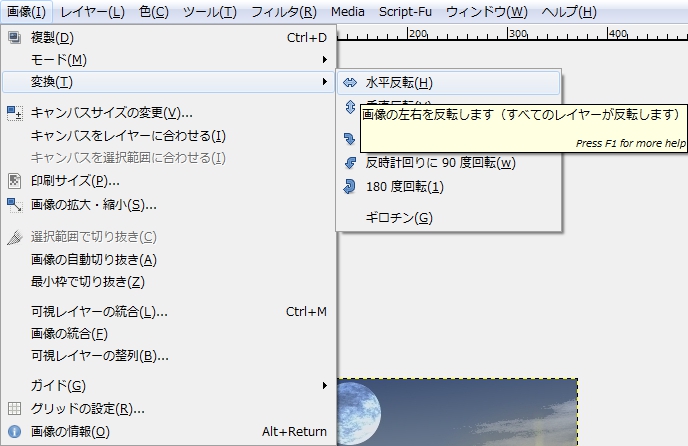
Task: Click the 選択範囲で切り抜き crop icon
Action: point(14,237)
